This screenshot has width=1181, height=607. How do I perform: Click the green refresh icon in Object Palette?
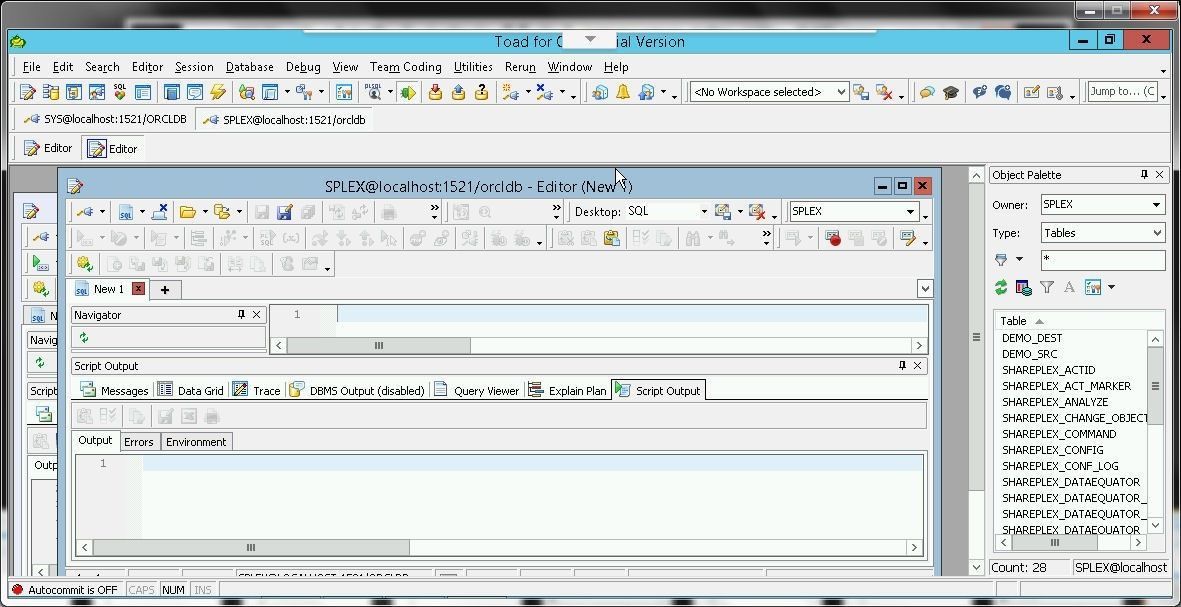coord(1001,287)
